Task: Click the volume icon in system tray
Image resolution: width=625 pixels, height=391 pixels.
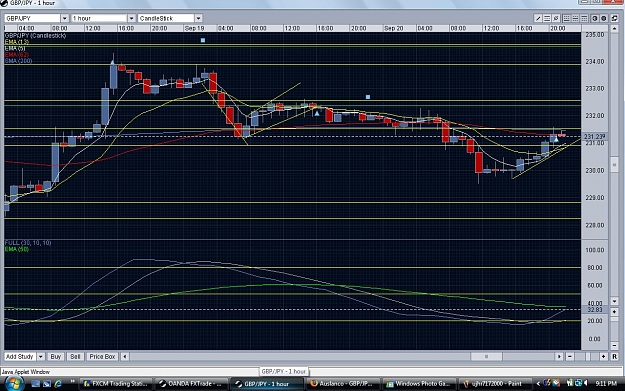Action: click(x=586, y=383)
